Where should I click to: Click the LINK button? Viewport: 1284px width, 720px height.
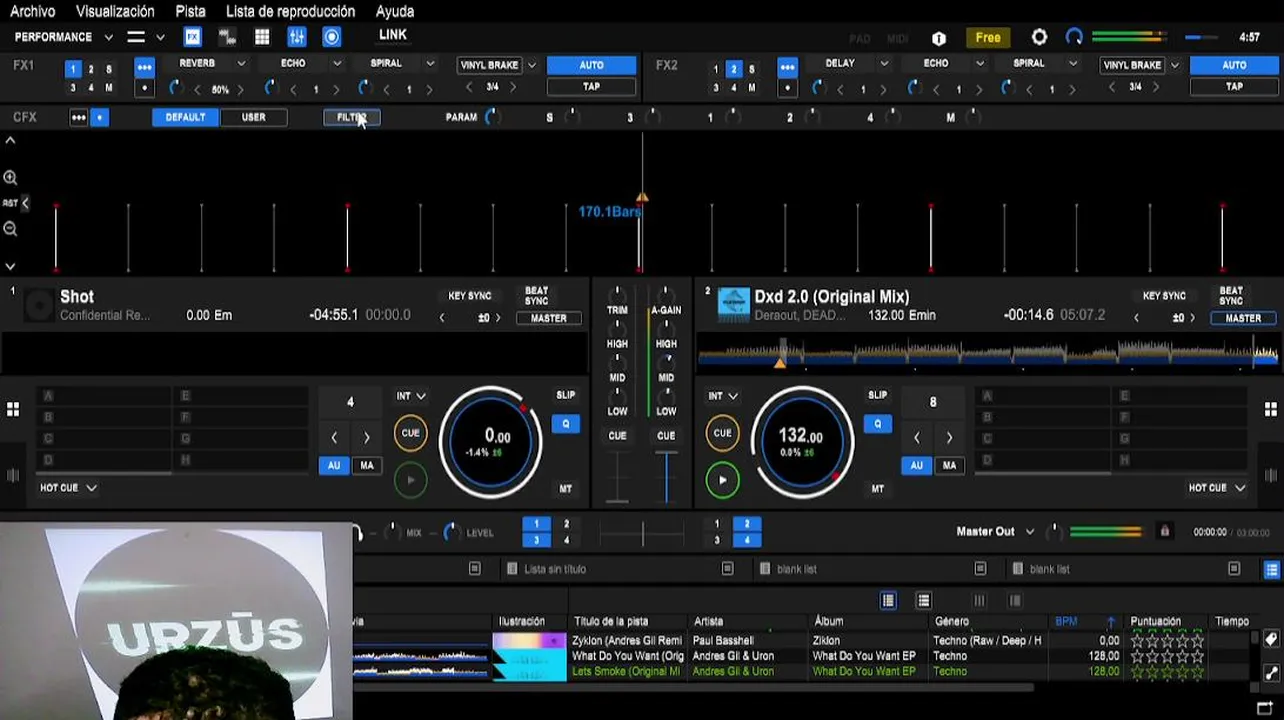393,35
